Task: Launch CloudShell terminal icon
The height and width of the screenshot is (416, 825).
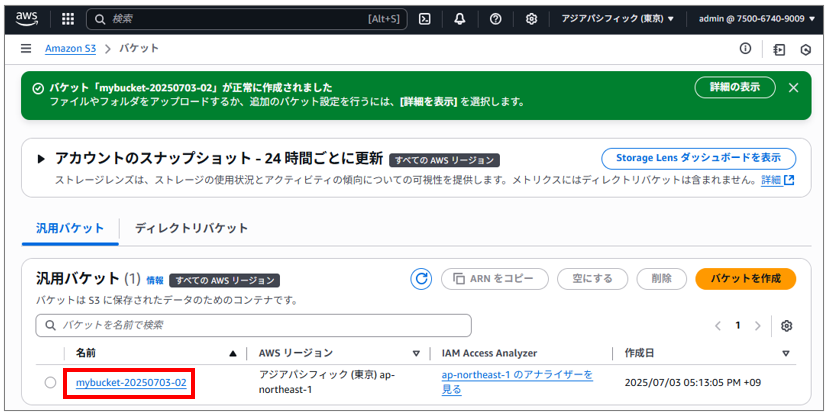Action: 425,19
